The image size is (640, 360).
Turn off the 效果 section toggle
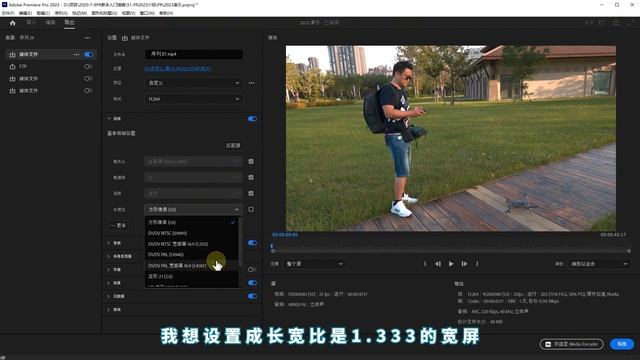252,283
